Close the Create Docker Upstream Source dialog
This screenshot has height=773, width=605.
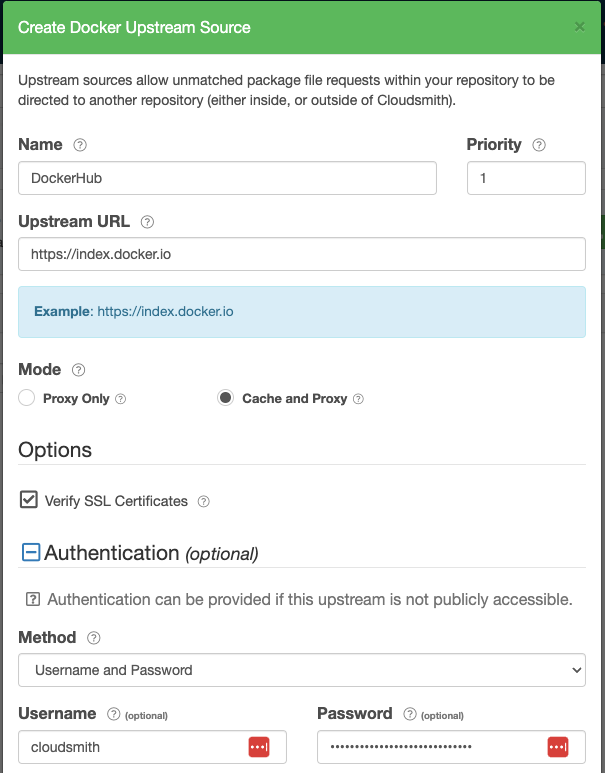coord(580,27)
